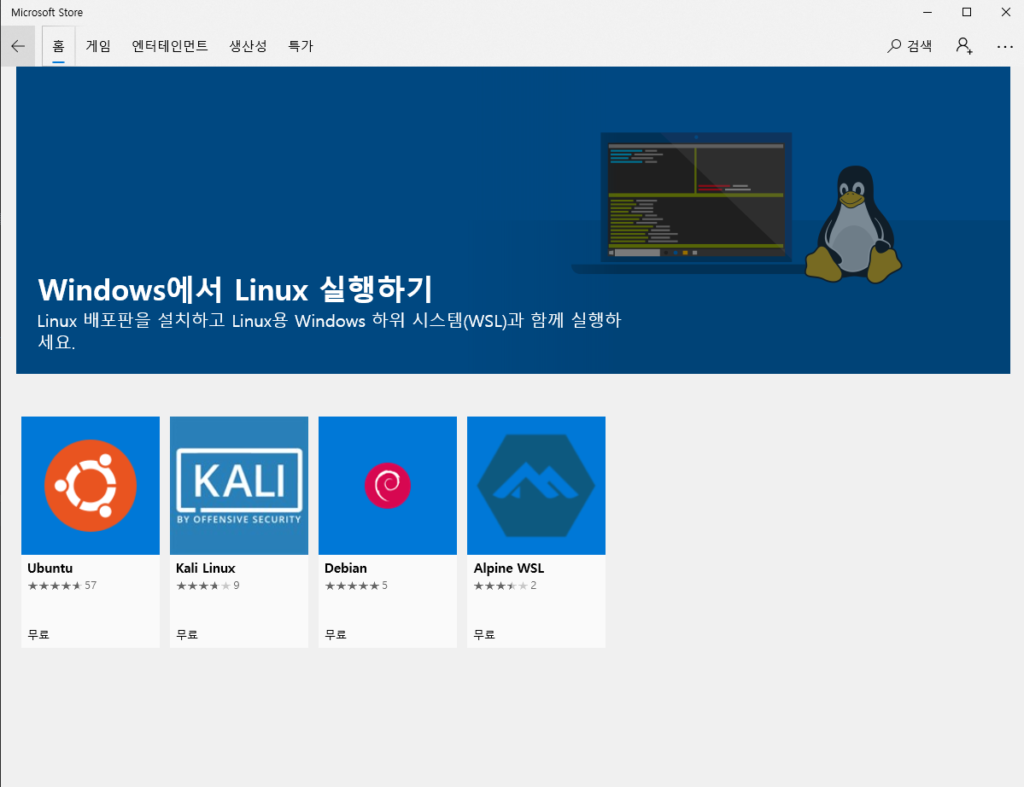Click the Kali Linux star rating 9

208,585
